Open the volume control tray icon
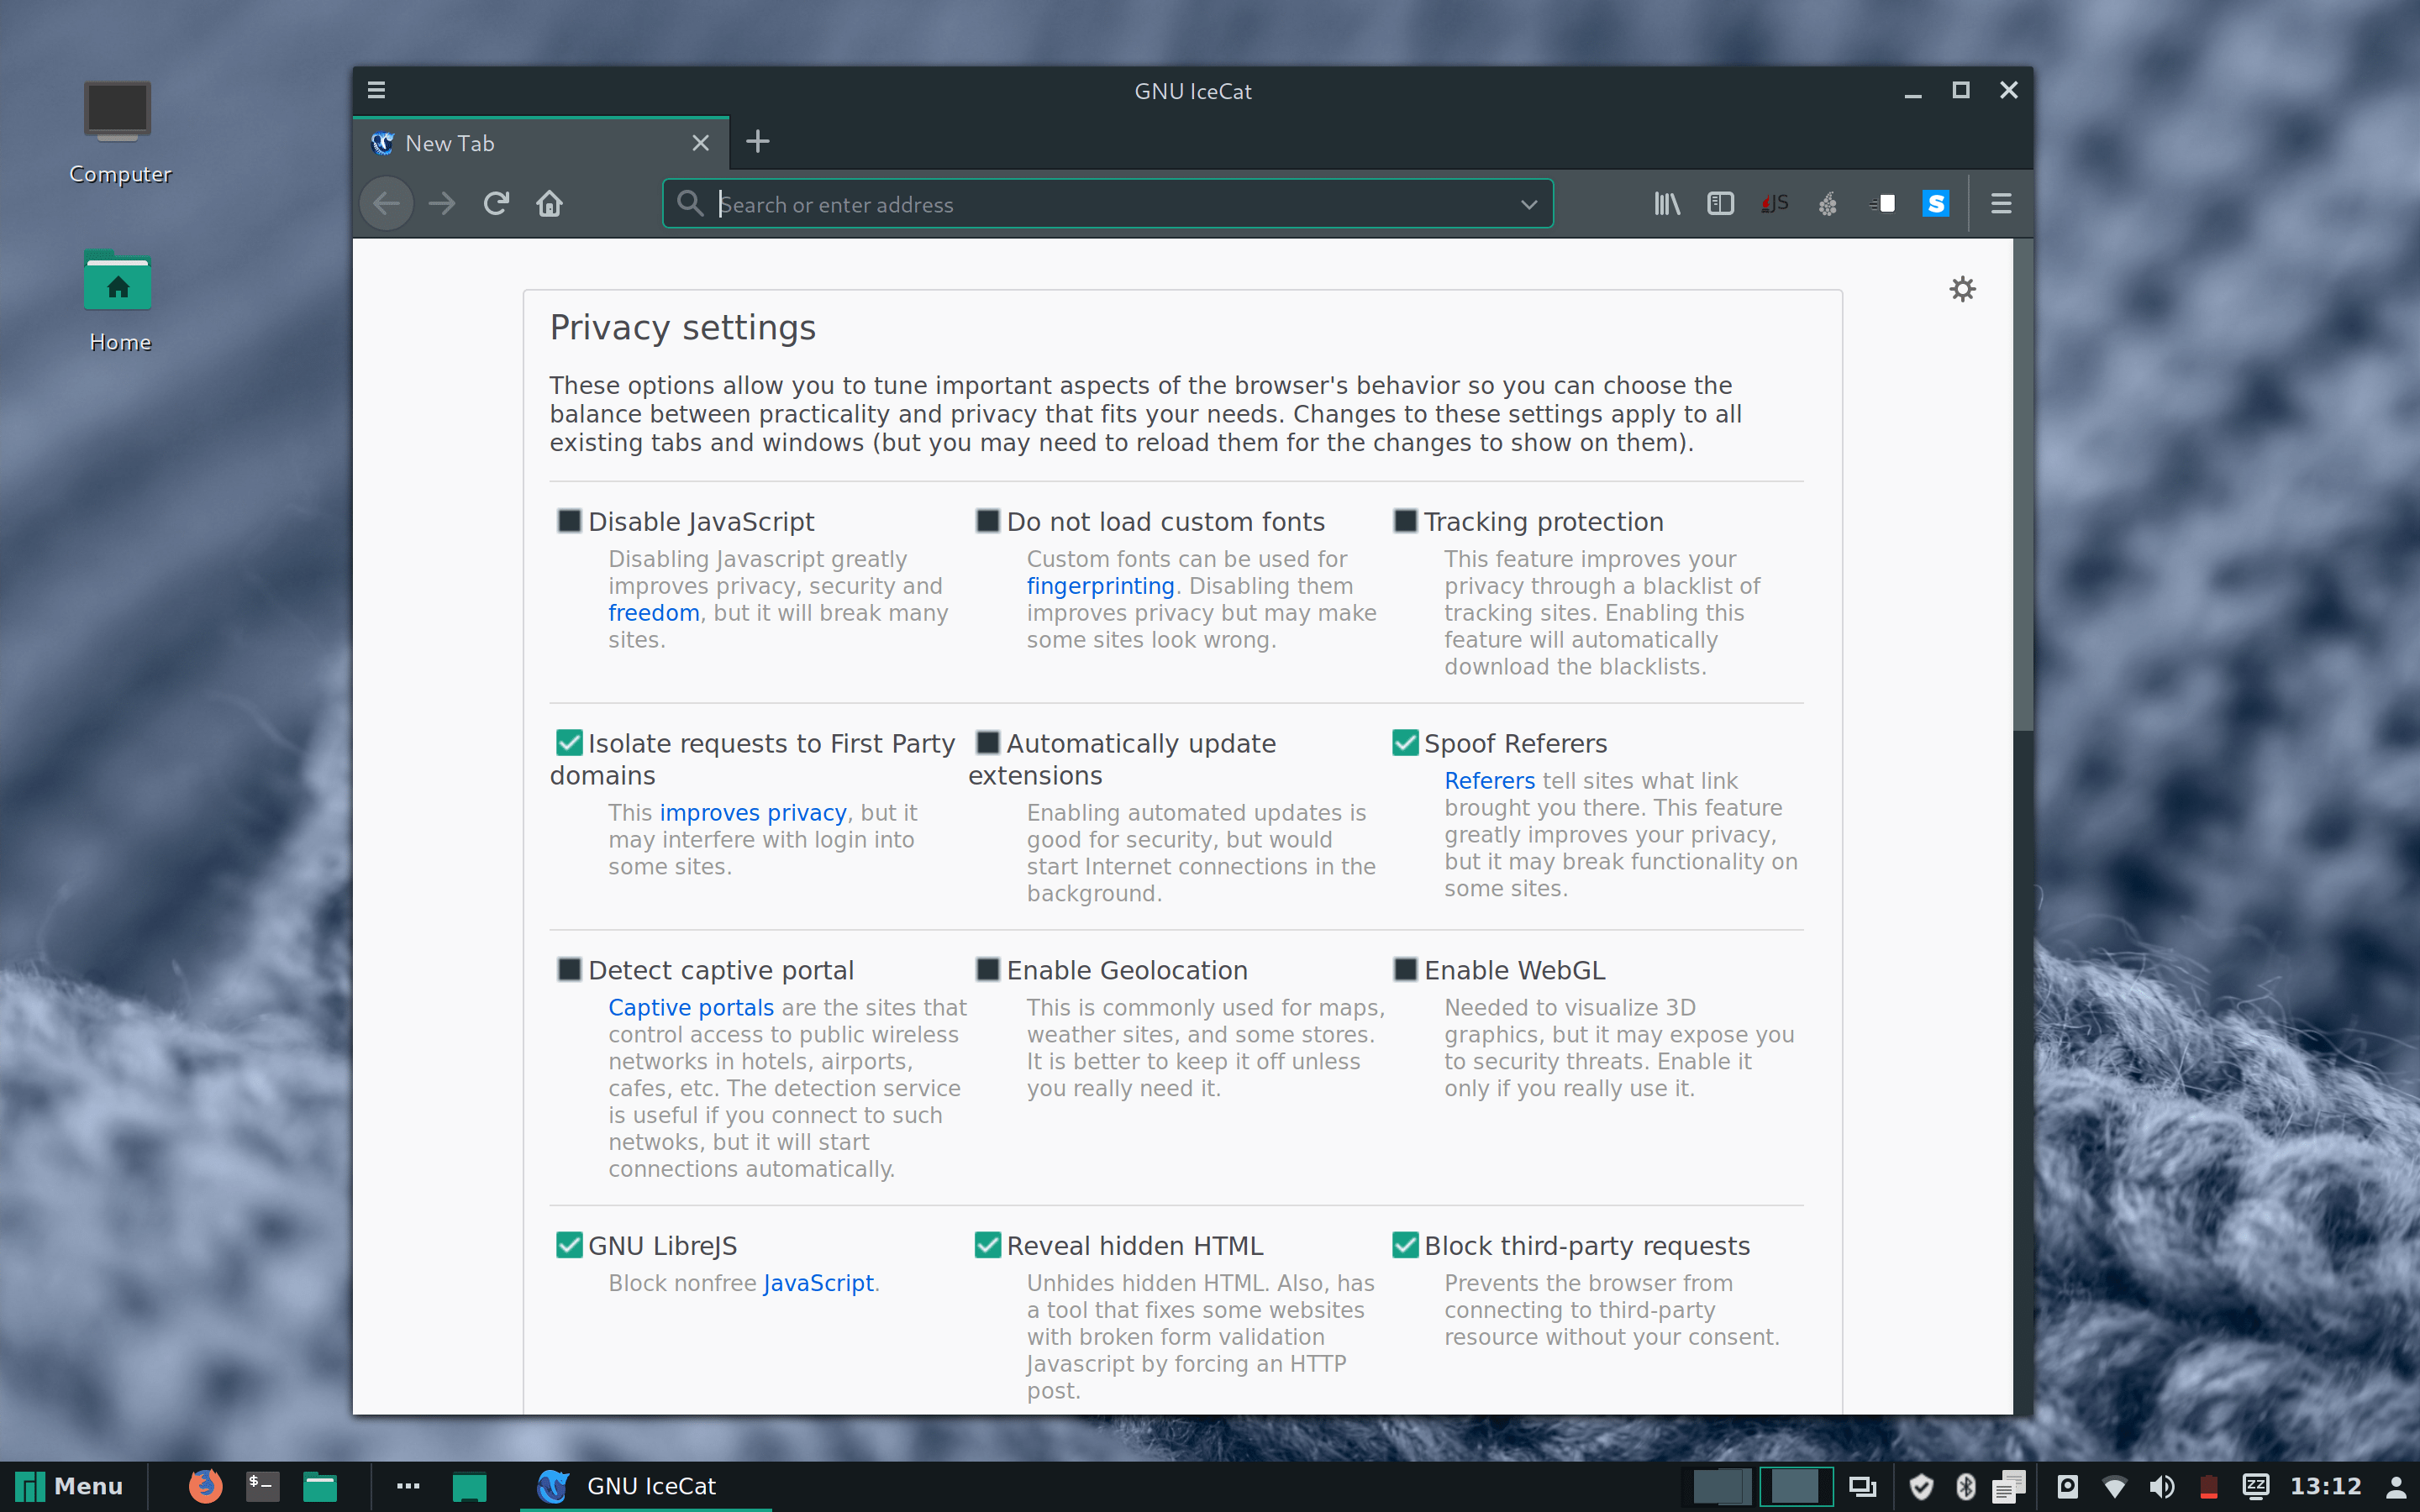This screenshot has height=1512, width=2420. 2161,1487
